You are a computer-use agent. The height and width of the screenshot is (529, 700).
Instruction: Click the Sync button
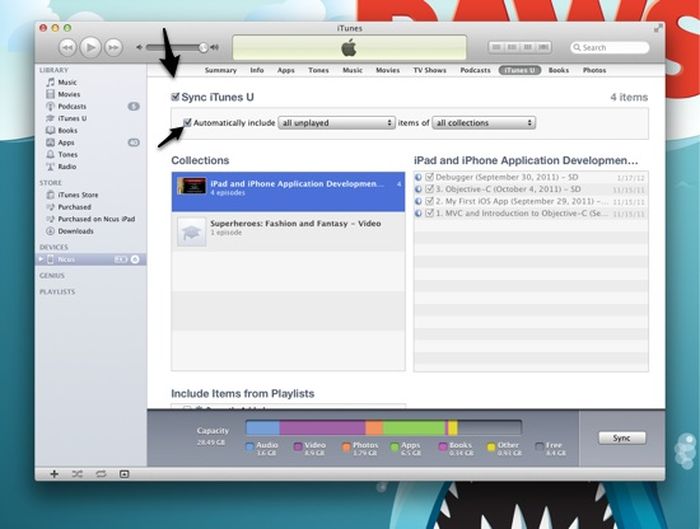click(622, 438)
